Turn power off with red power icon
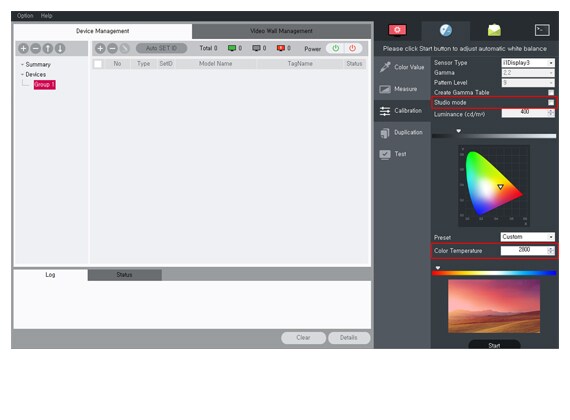Viewport: 570px width, 420px height. pos(353,48)
